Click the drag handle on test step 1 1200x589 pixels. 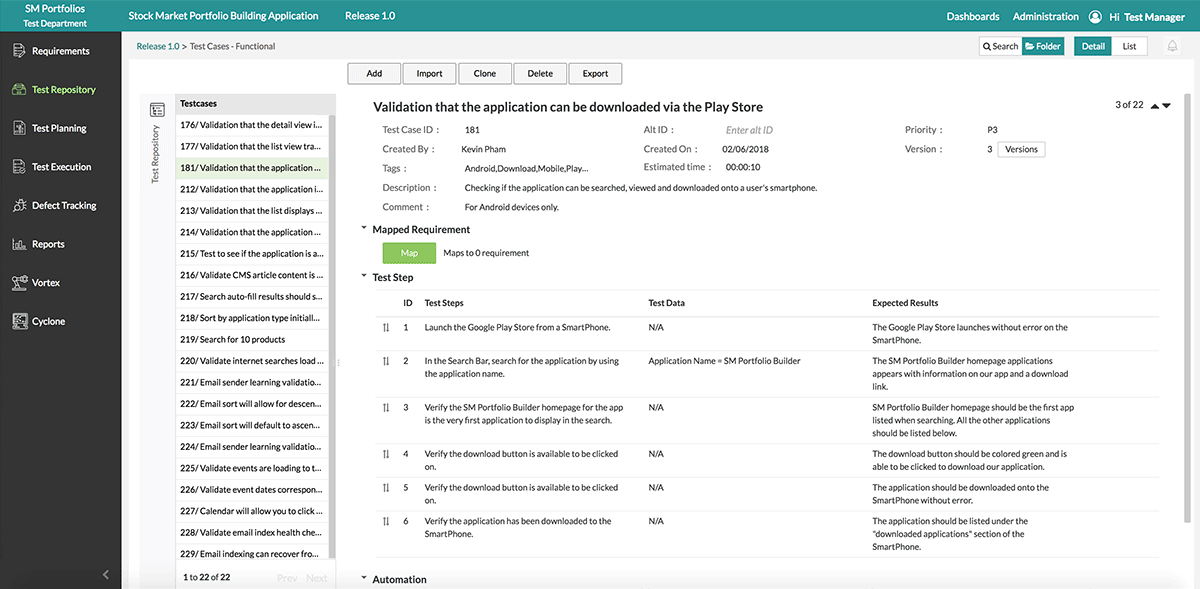387,327
